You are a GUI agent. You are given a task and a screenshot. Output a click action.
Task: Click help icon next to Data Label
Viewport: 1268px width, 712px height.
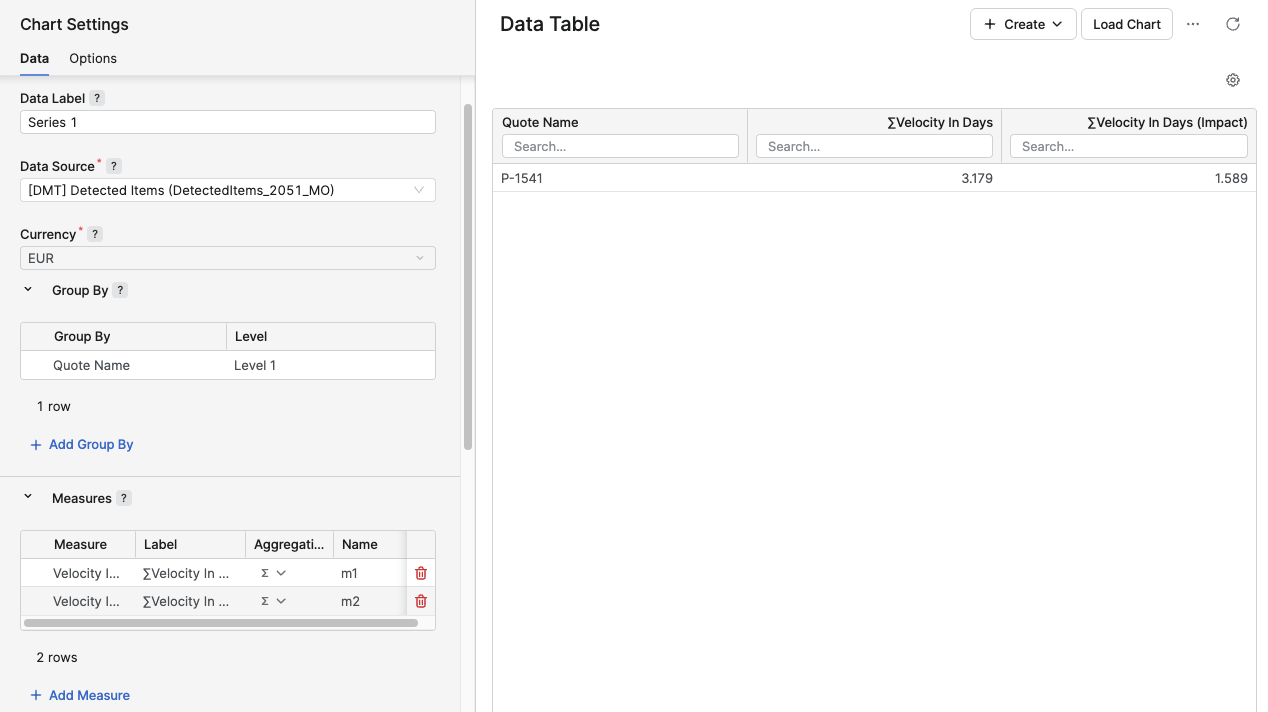(x=97, y=98)
